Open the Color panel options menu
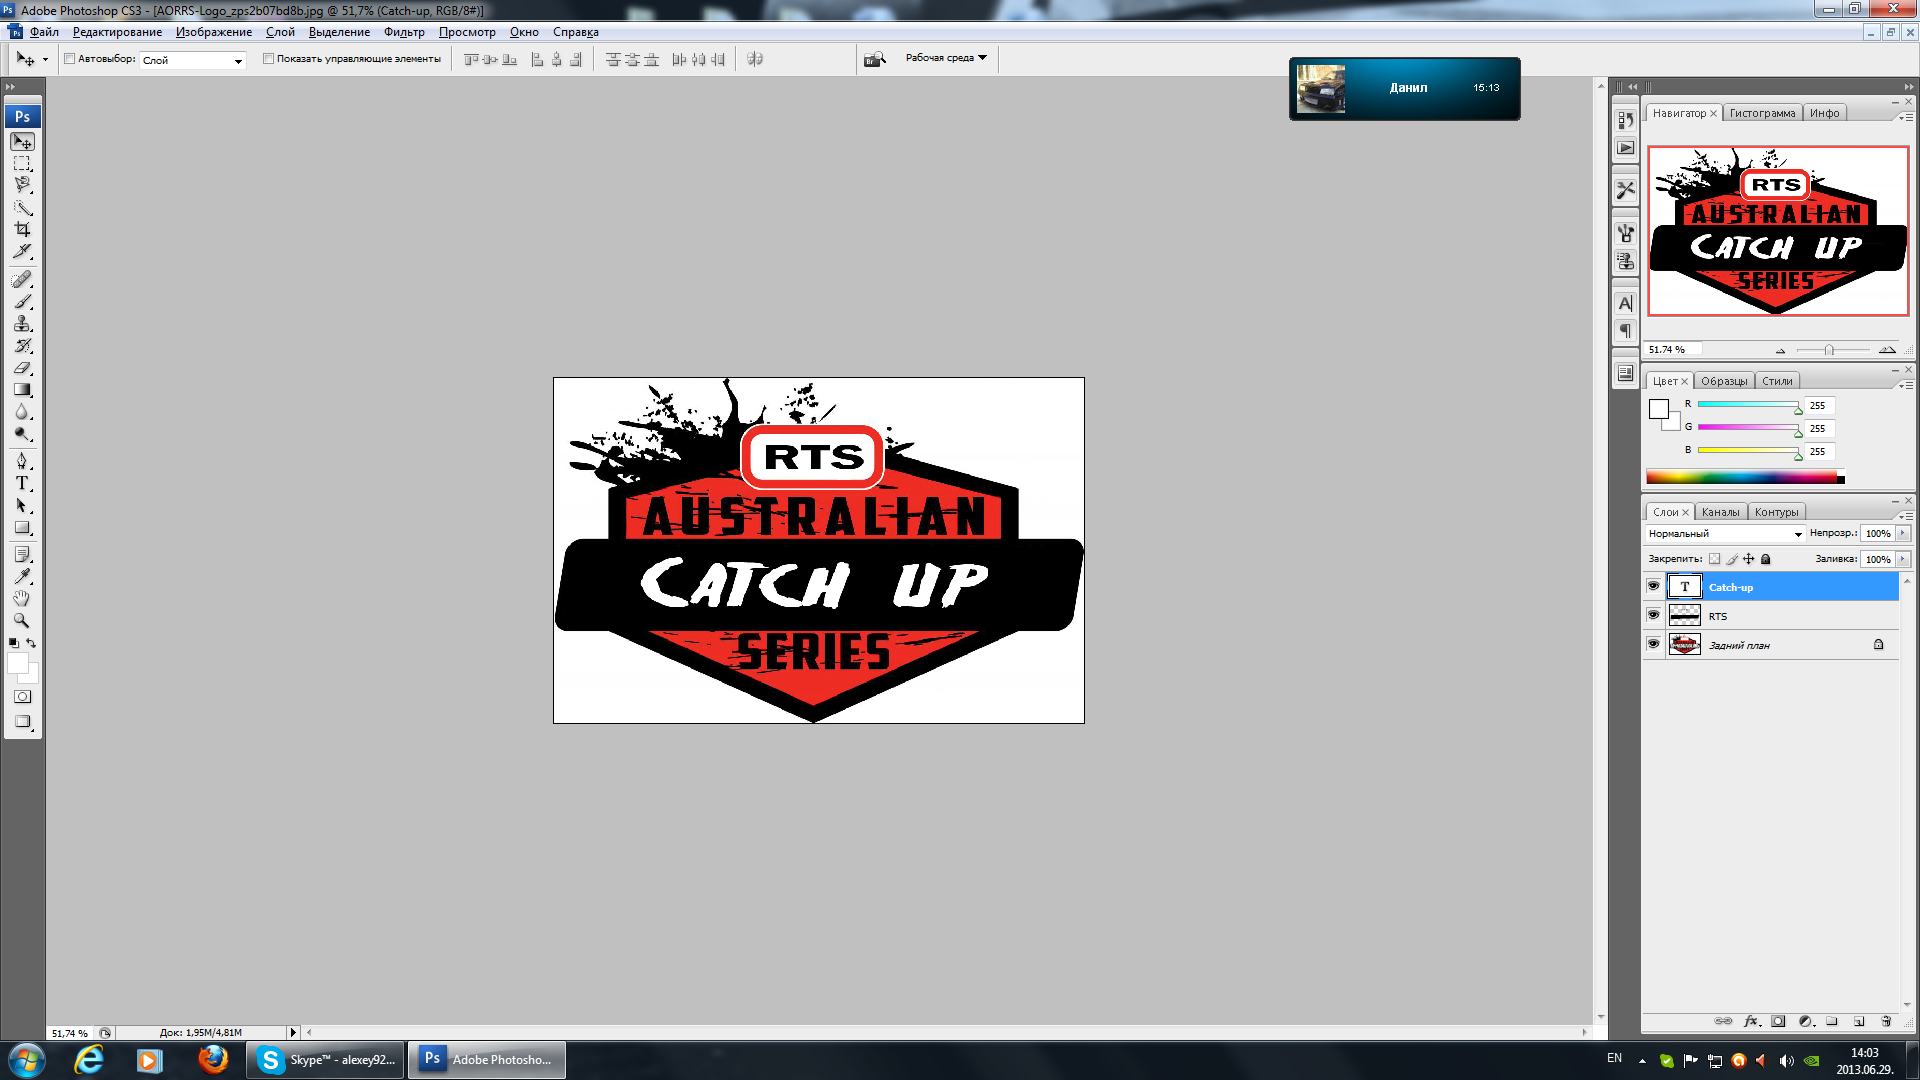Screen dimensions: 1920x1080 click(1906, 385)
